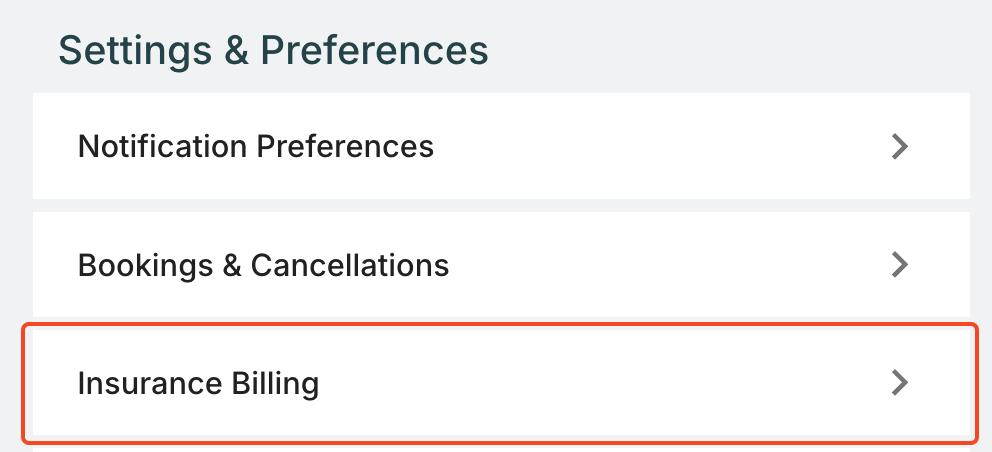The width and height of the screenshot is (992, 452).
Task: Click chevron arrow beside Notification Preferences
Action: point(900,147)
